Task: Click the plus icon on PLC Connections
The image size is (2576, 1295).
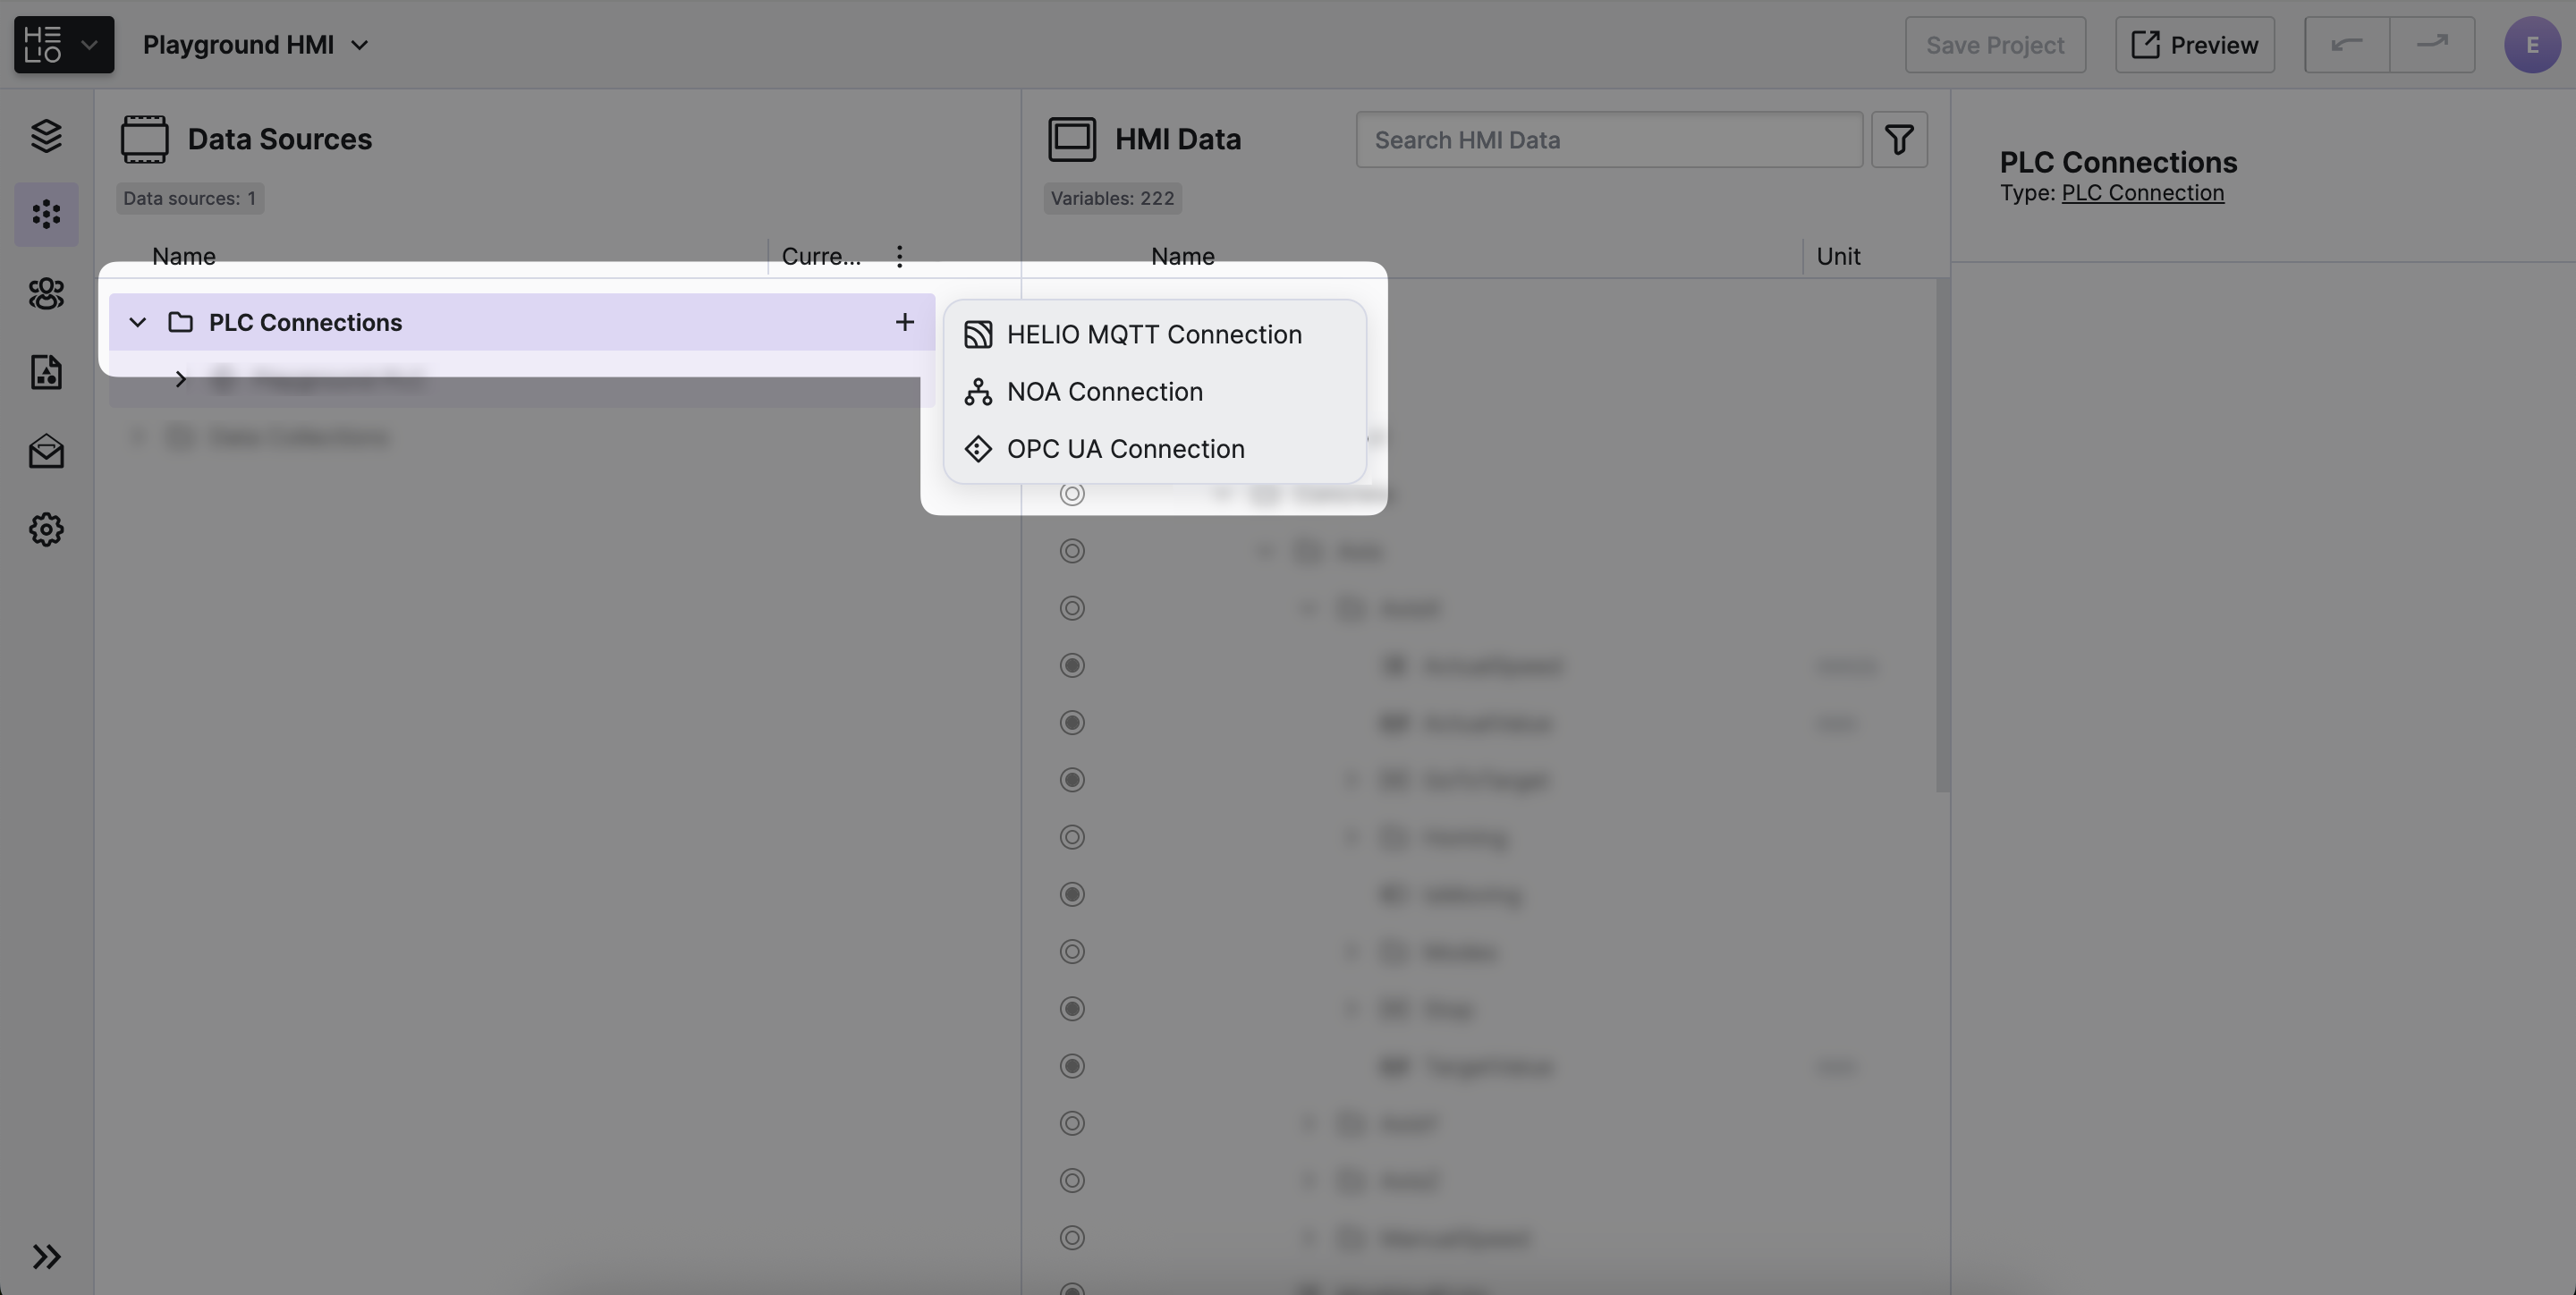Action: tap(904, 322)
